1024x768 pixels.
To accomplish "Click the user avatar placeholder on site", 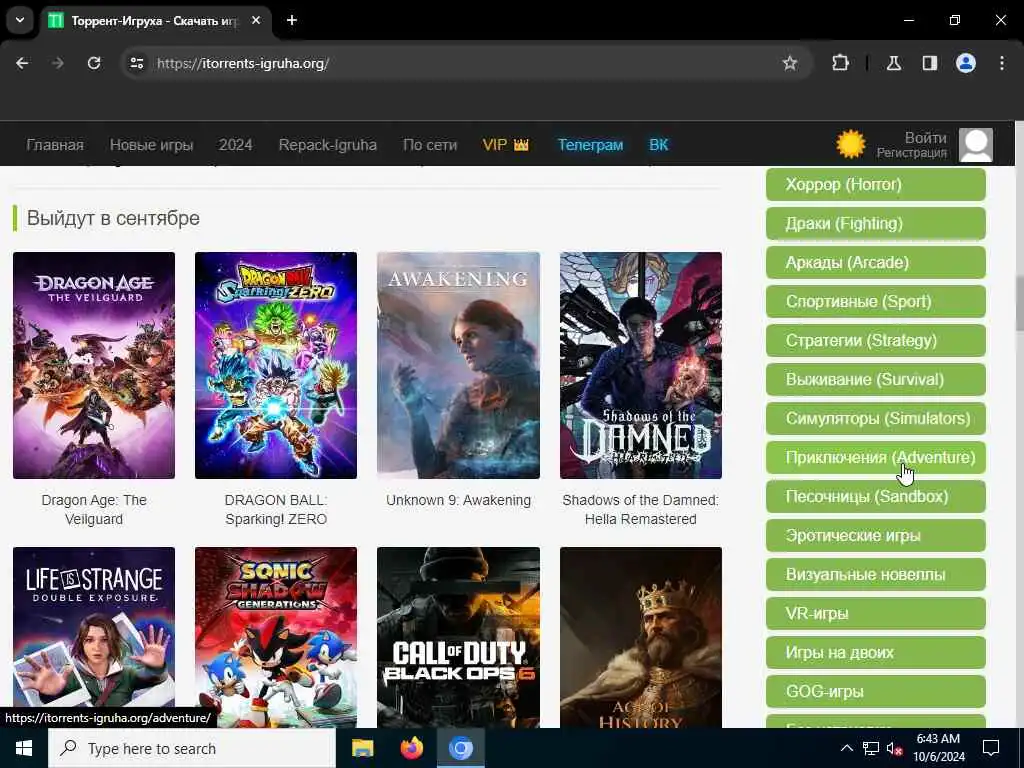I will coord(976,145).
